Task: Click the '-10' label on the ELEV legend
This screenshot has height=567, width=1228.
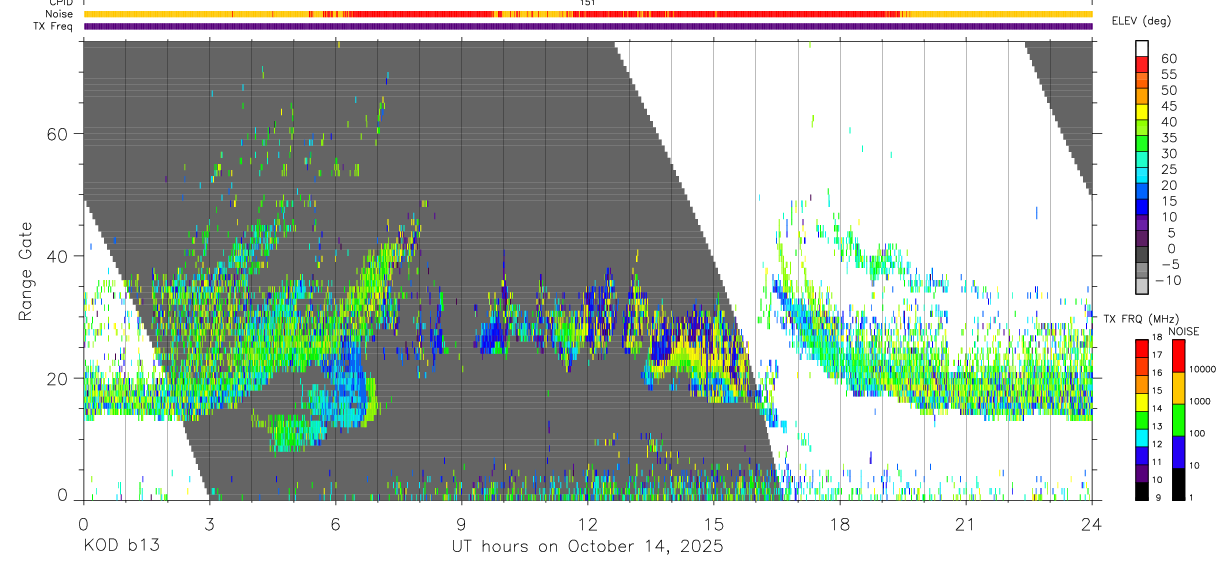Action: (x=1168, y=280)
